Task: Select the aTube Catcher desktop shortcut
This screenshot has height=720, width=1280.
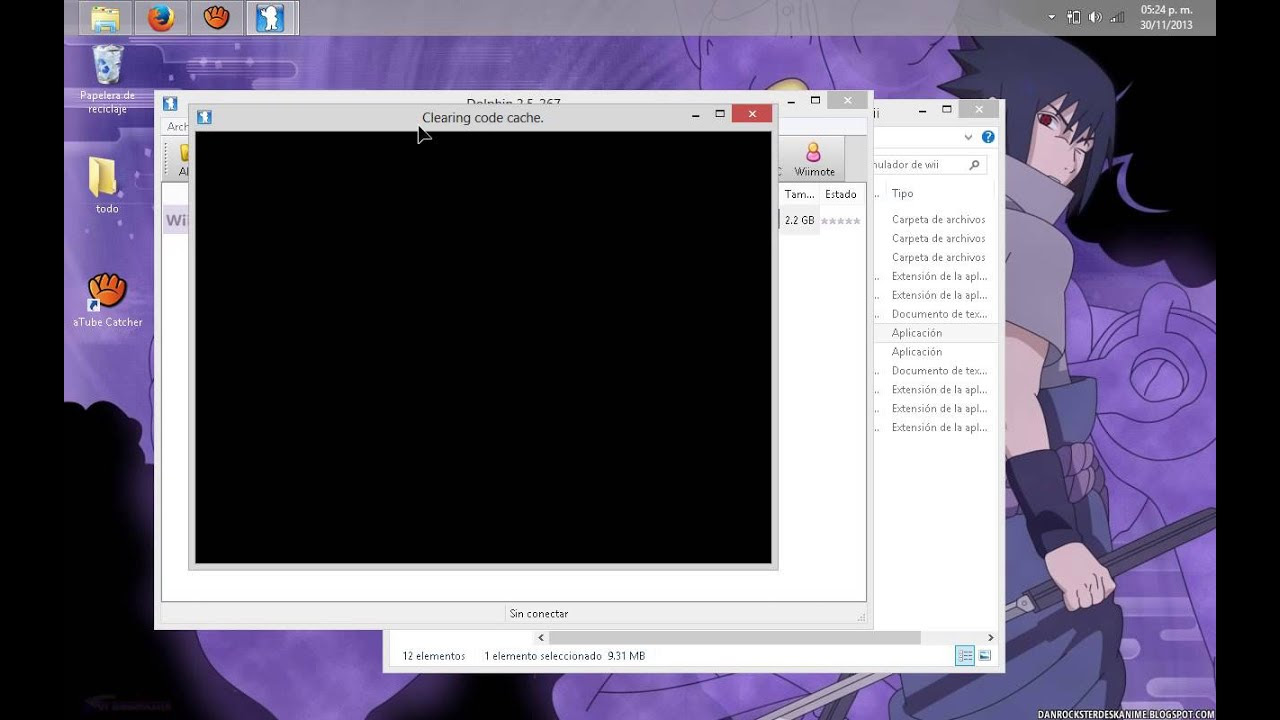Action: pos(107,300)
